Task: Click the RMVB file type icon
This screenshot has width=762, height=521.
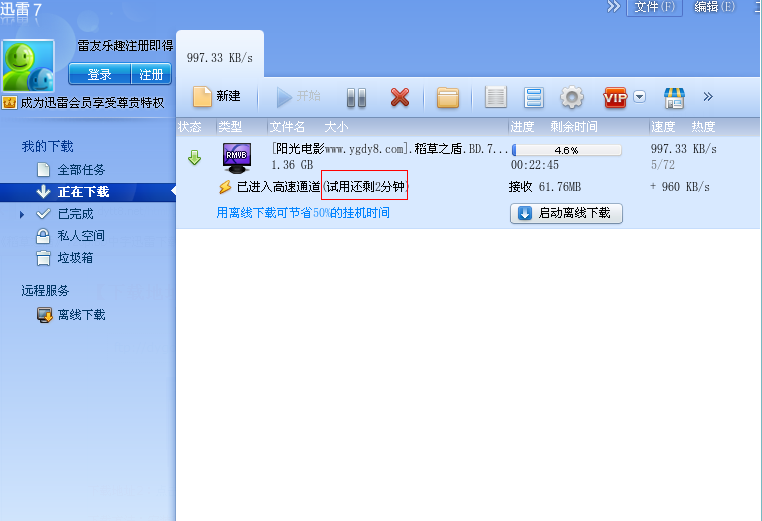Action: click(237, 158)
